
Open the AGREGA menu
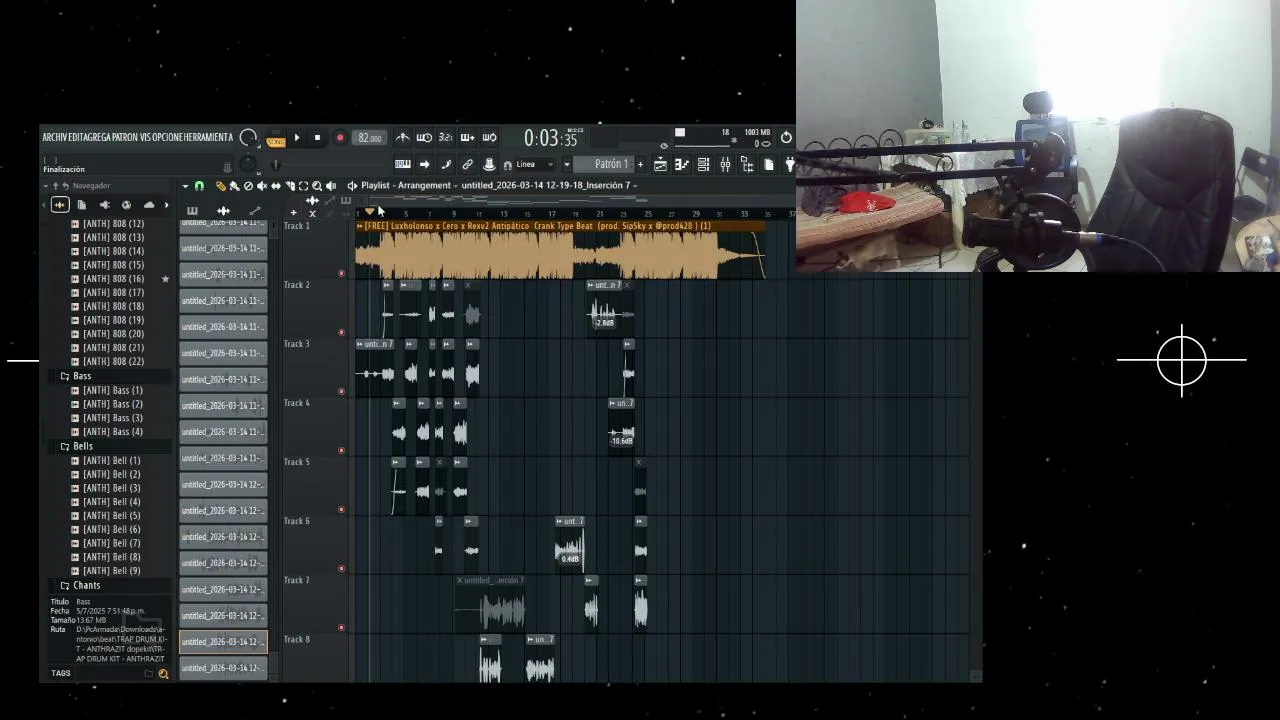[x=100, y=137]
